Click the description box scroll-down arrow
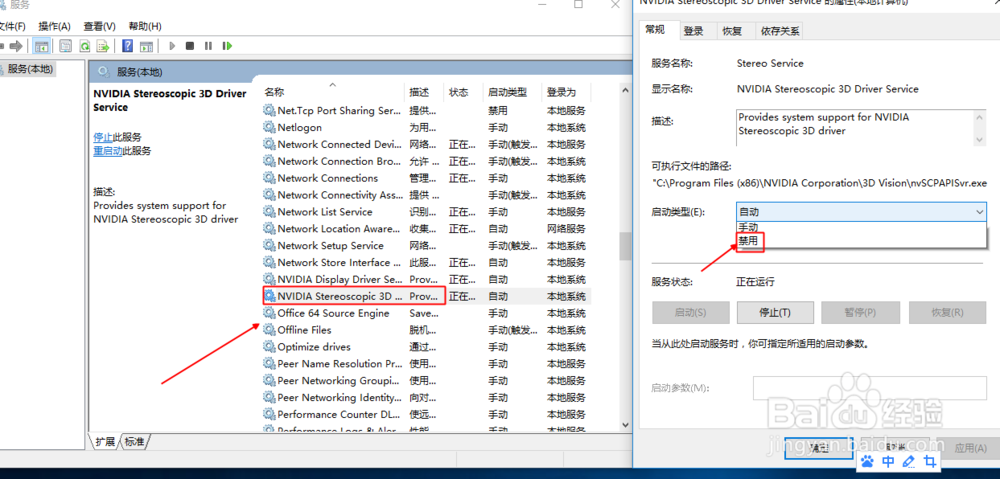Screen dimensions: 1000x479 pyautogui.click(x=980, y=140)
